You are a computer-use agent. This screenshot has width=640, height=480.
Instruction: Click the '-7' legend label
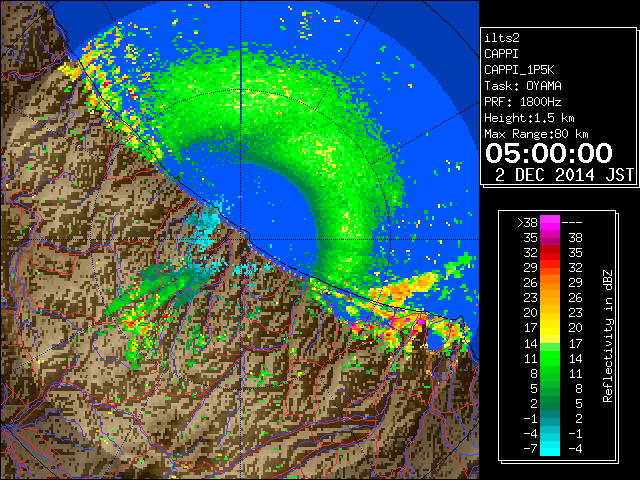(x=531, y=448)
